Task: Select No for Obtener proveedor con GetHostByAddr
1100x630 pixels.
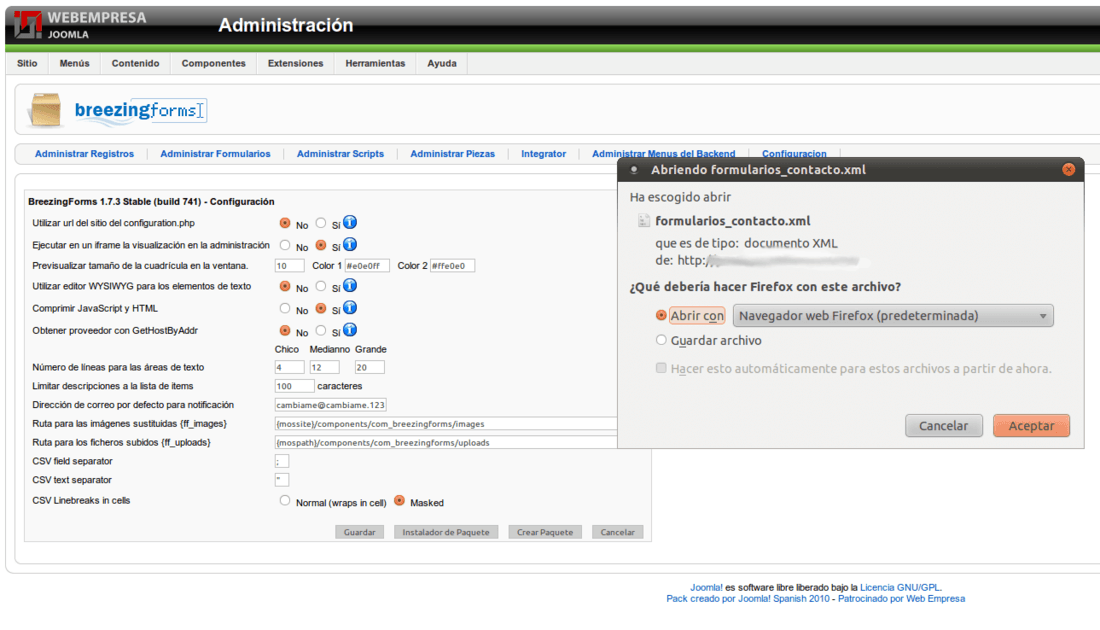Action: click(x=285, y=330)
